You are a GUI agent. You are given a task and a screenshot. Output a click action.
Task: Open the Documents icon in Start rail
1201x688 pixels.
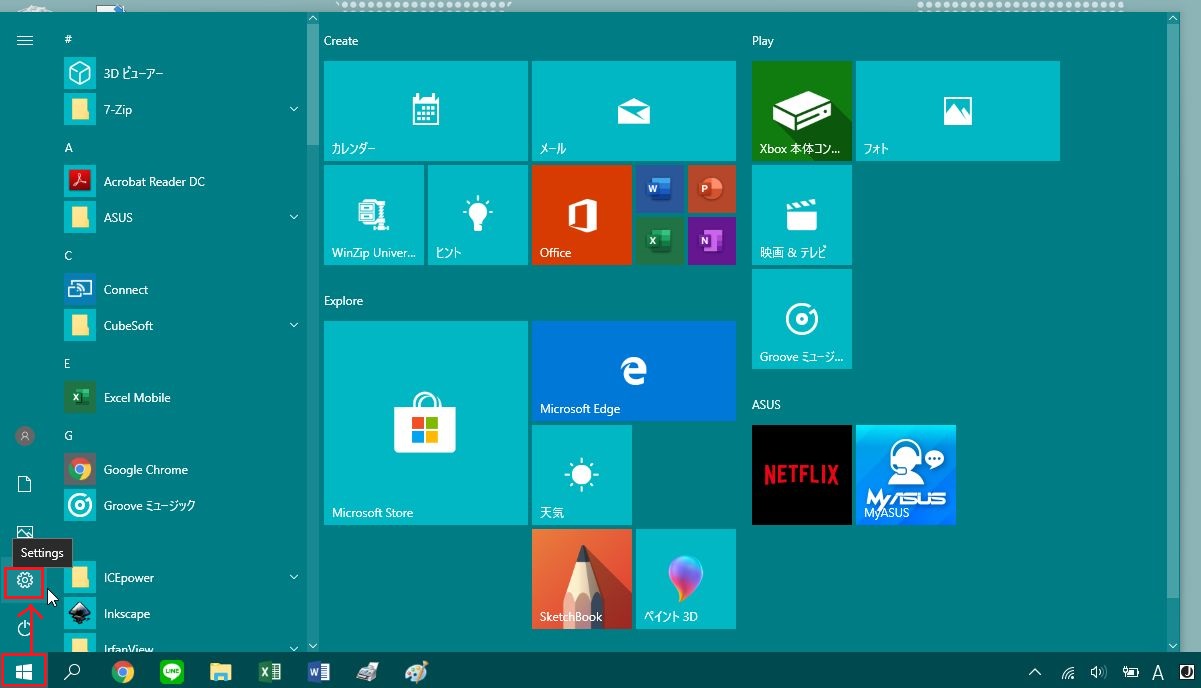pyautogui.click(x=25, y=484)
